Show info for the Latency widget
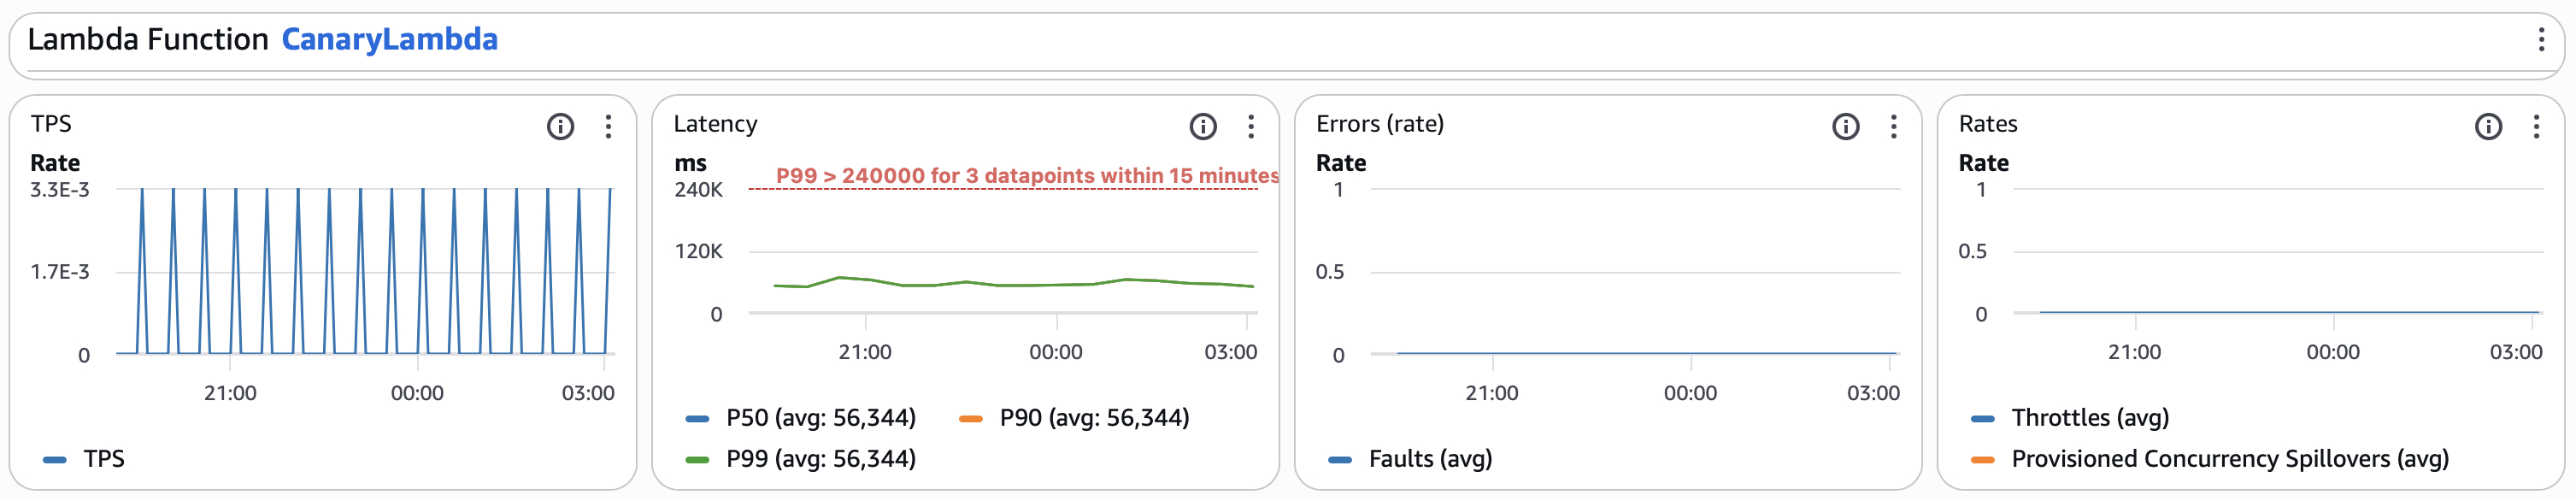This screenshot has height=501, width=2576. tap(1202, 126)
